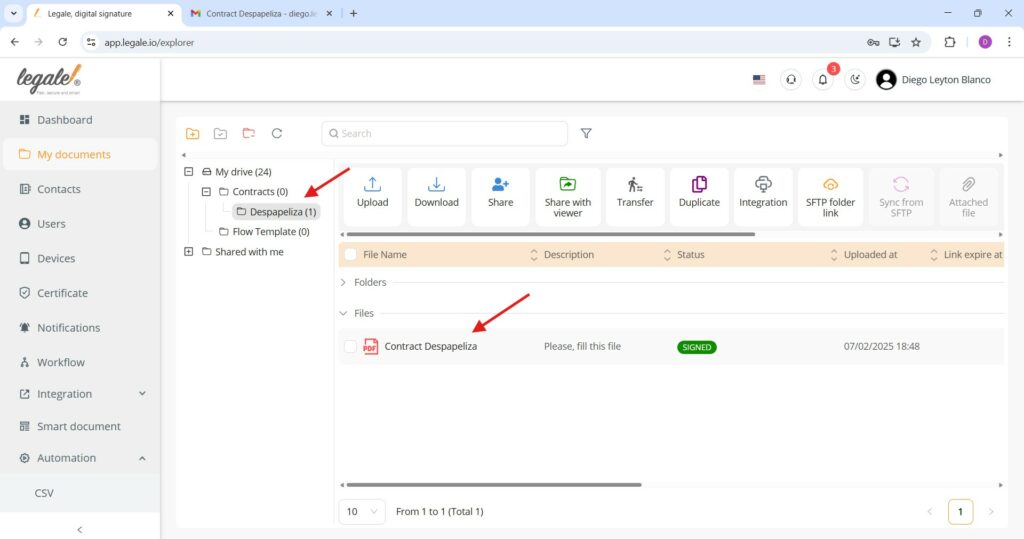Tick the Contract Despapeliza row checkbox
The width and height of the screenshot is (1024, 539).
coord(351,346)
